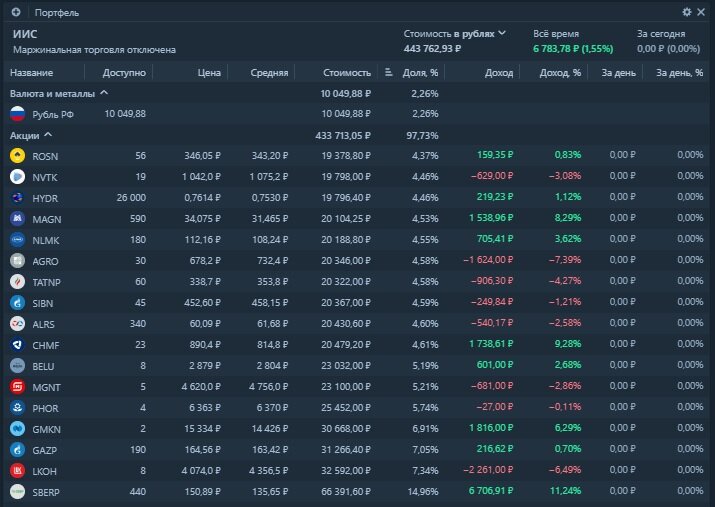This screenshot has width=715, height=507.
Task: Click today's result 0,00 ₽ (0,00%)
Action: point(668,48)
